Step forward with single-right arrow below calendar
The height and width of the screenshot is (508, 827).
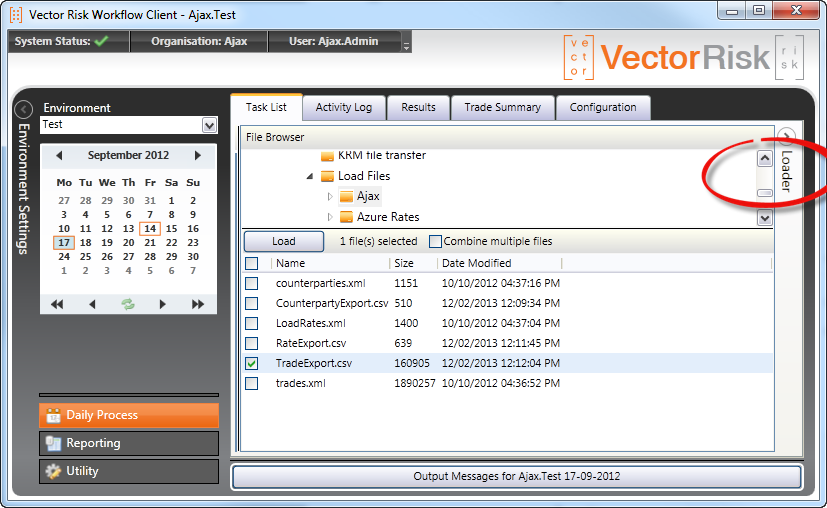(162, 304)
